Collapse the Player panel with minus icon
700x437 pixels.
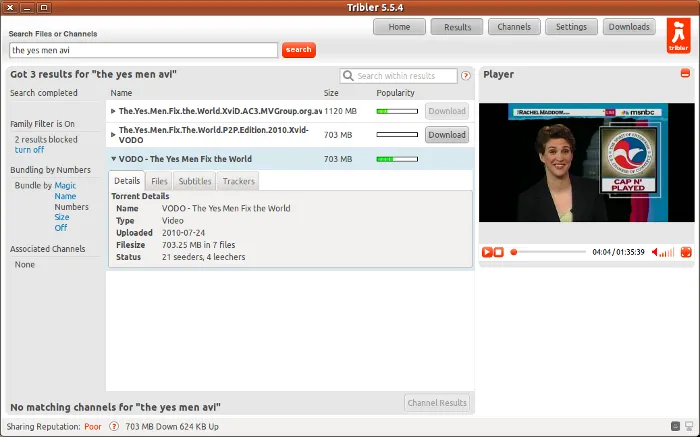[685, 73]
